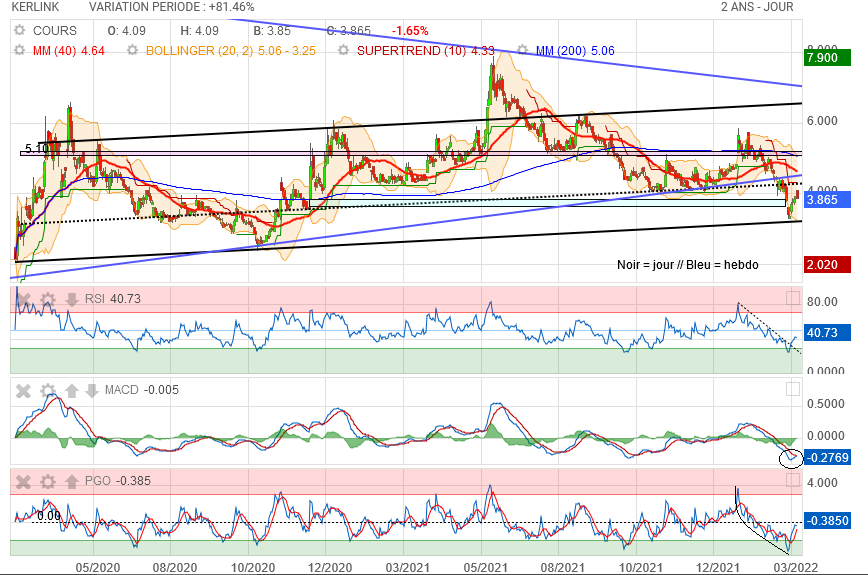868x575 pixels.
Task: Open the COURS settings gear
Action: point(19,30)
